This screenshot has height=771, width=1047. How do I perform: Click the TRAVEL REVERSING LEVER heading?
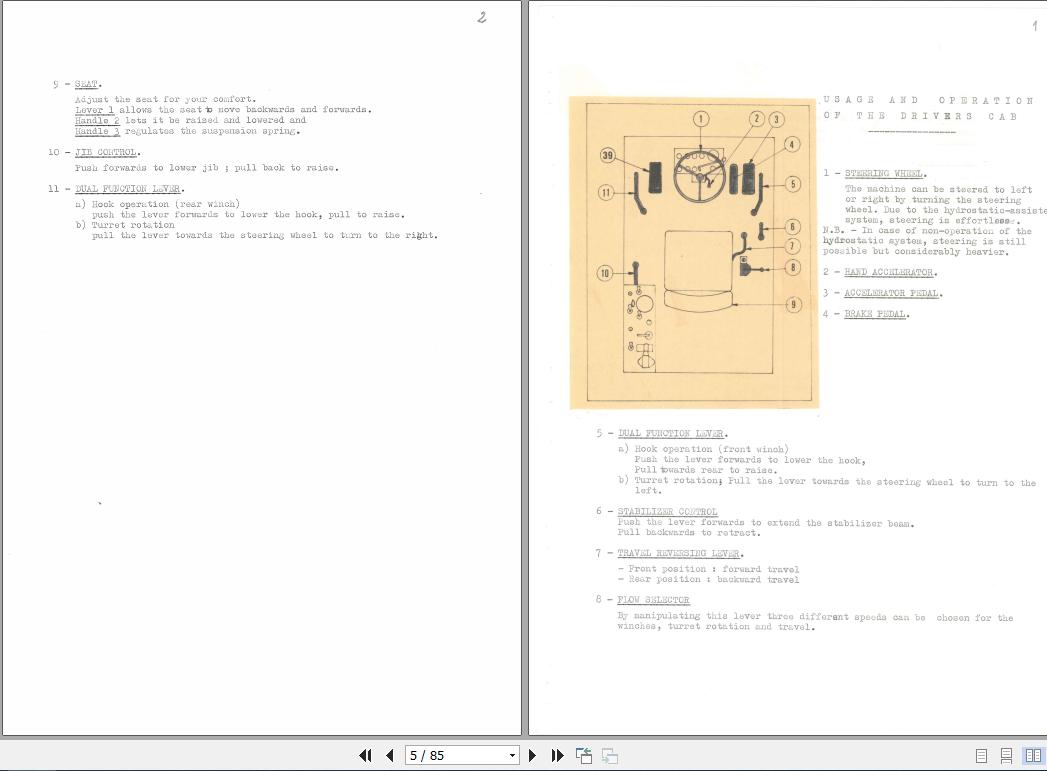click(x=678, y=553)
